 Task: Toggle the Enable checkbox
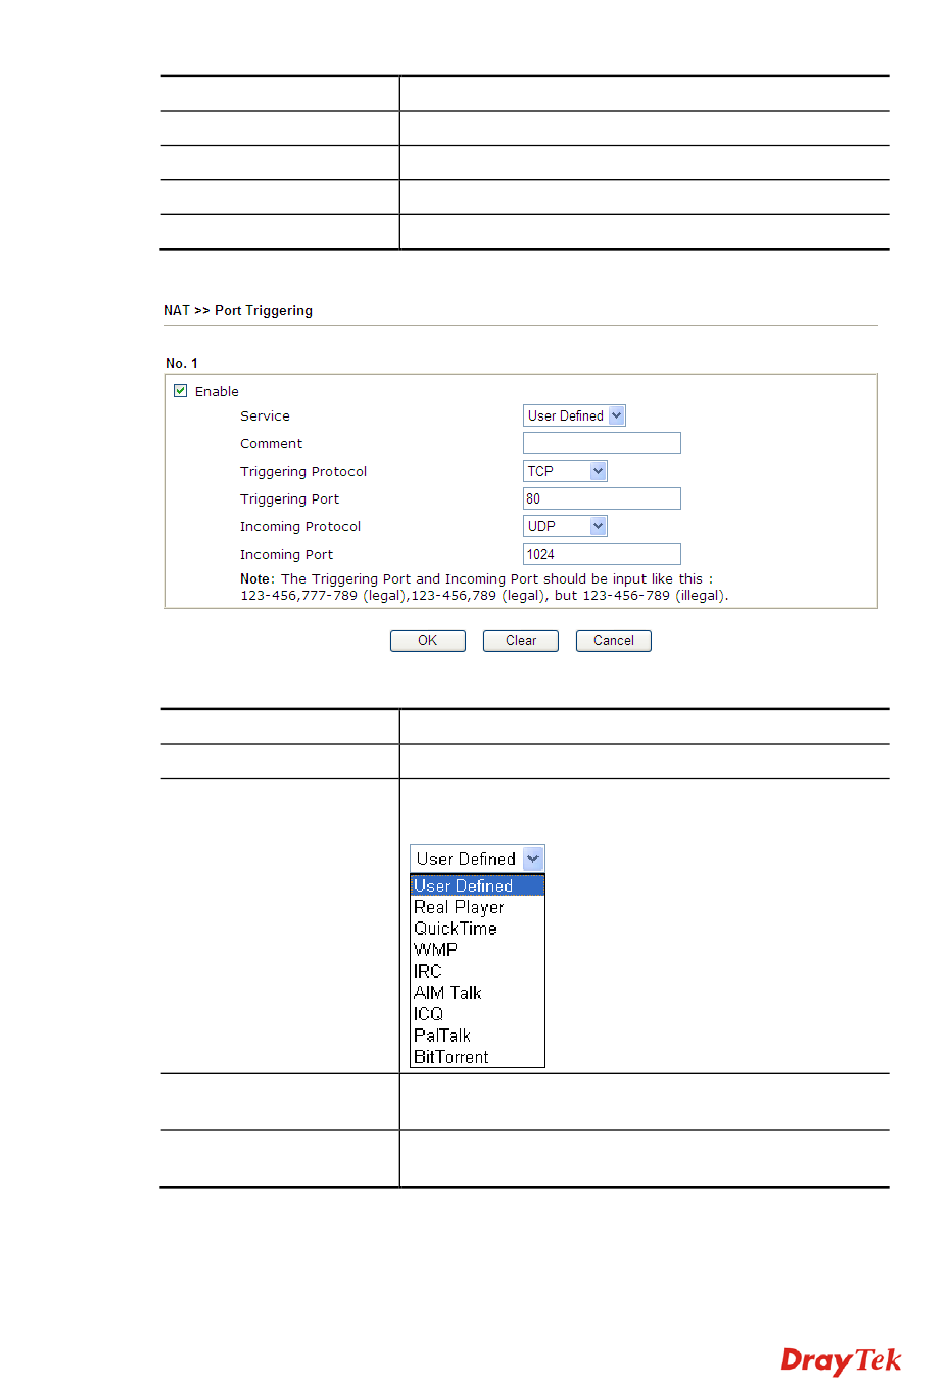click(x=181, y=391)
